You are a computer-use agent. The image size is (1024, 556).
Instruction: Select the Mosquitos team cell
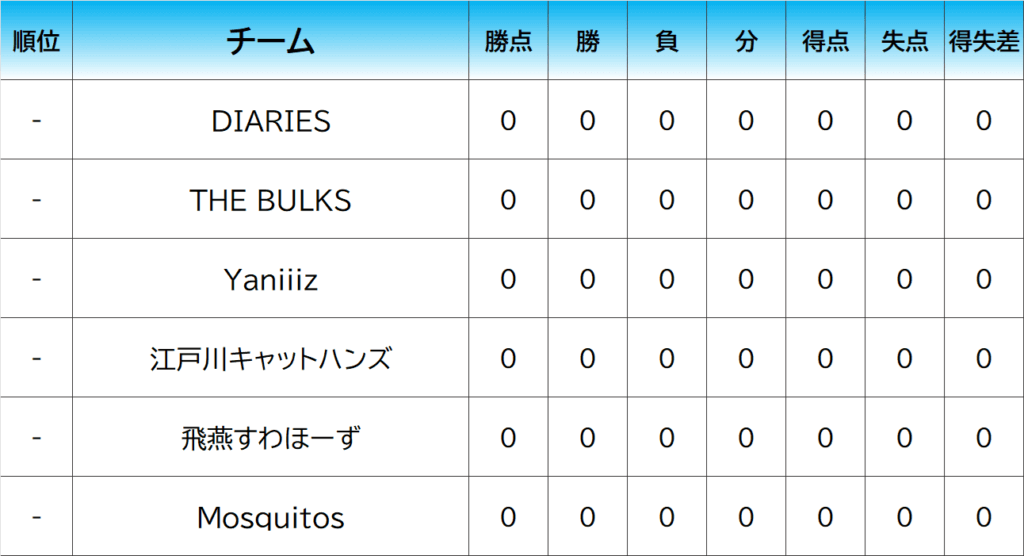pos(270,518)
